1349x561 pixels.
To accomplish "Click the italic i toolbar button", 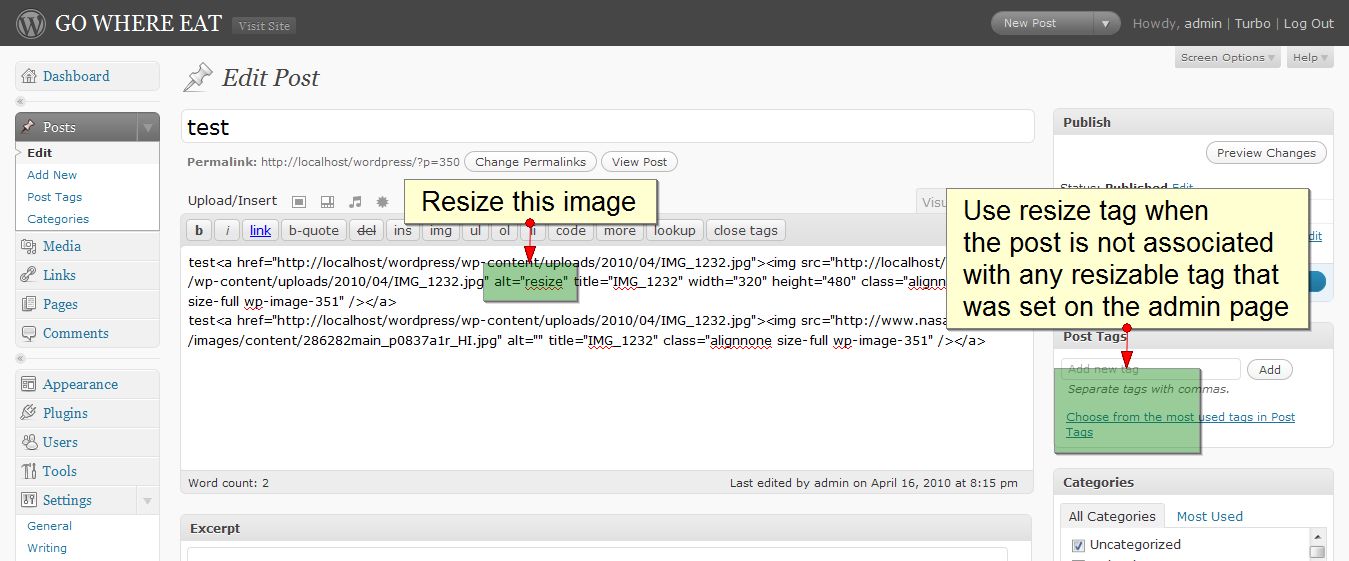I will (x=227, y=231).
